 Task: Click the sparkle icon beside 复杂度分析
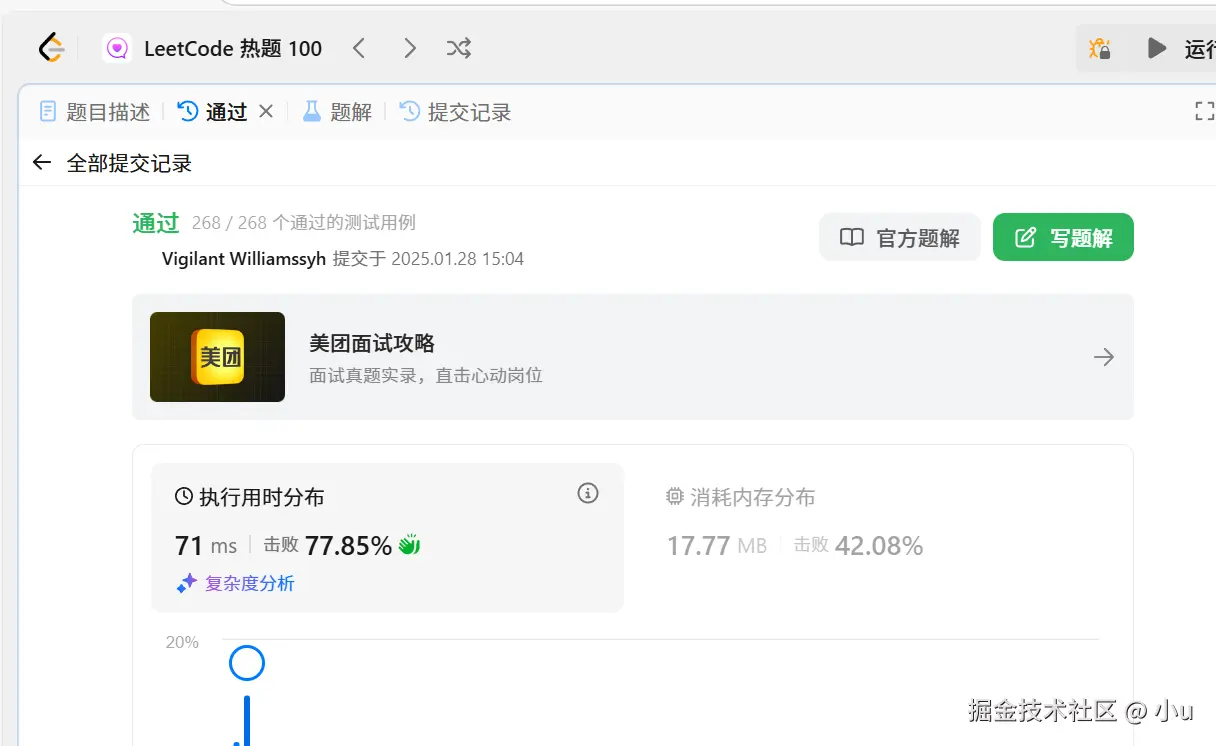[x=186, y=584]
